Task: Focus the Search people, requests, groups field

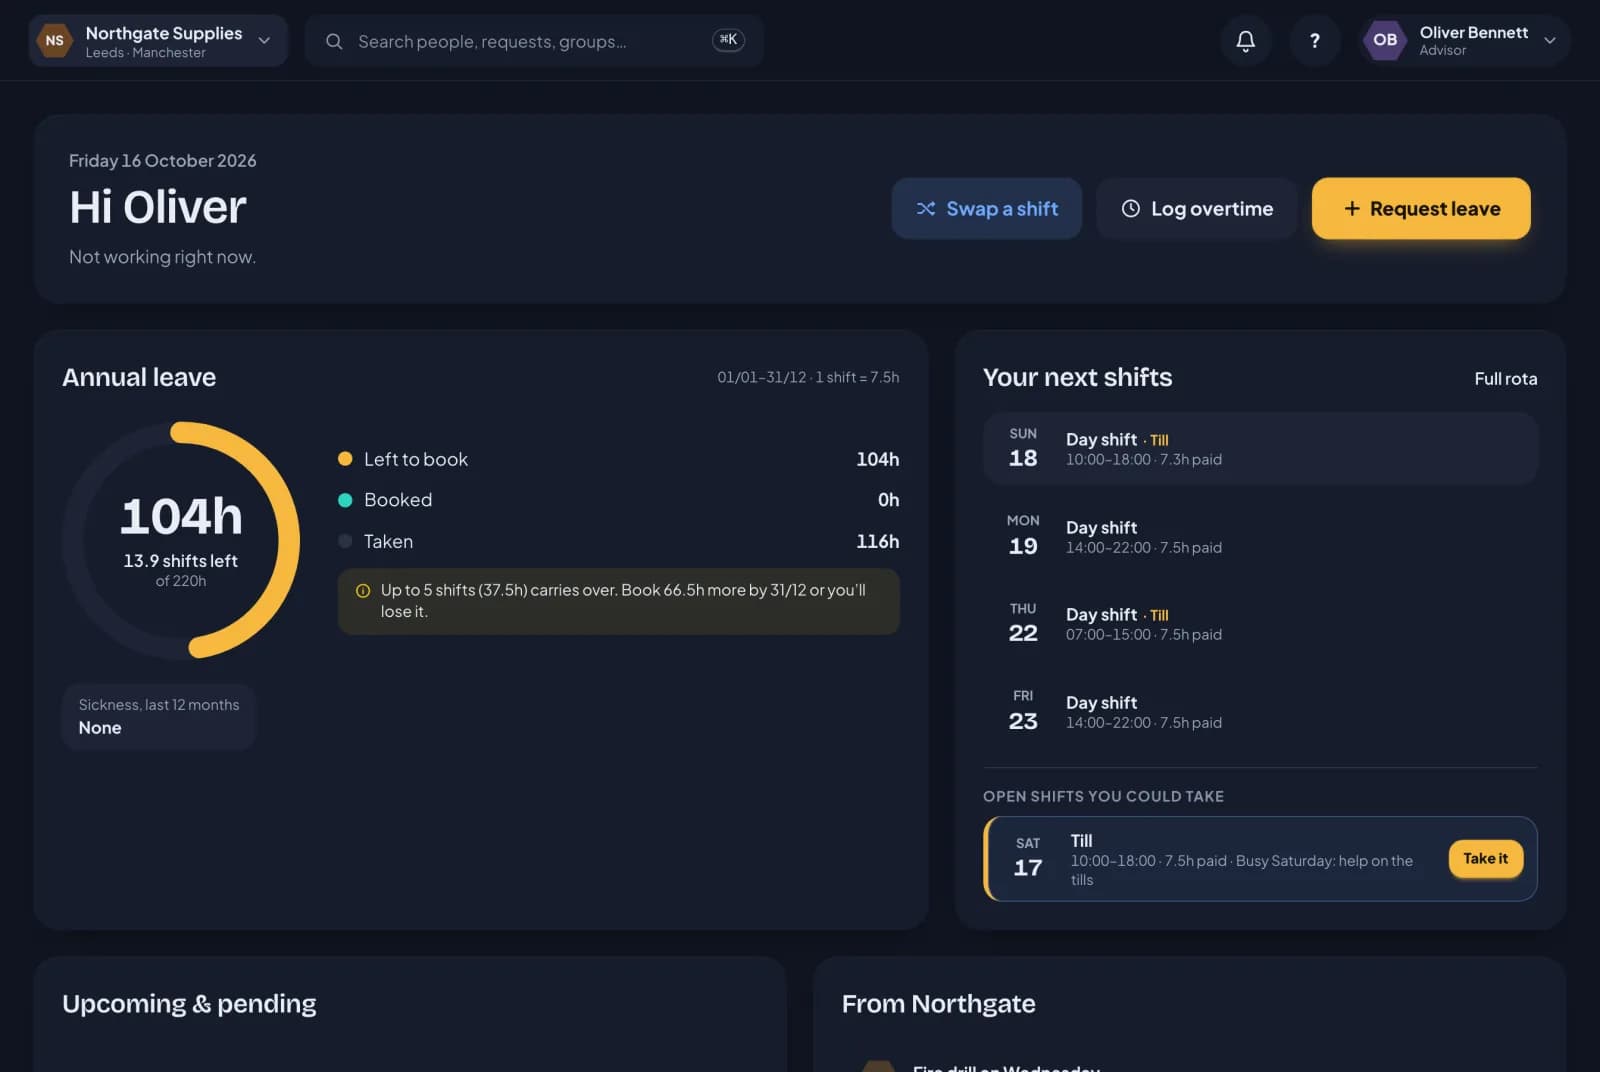Action: click(x=534, y=41)
